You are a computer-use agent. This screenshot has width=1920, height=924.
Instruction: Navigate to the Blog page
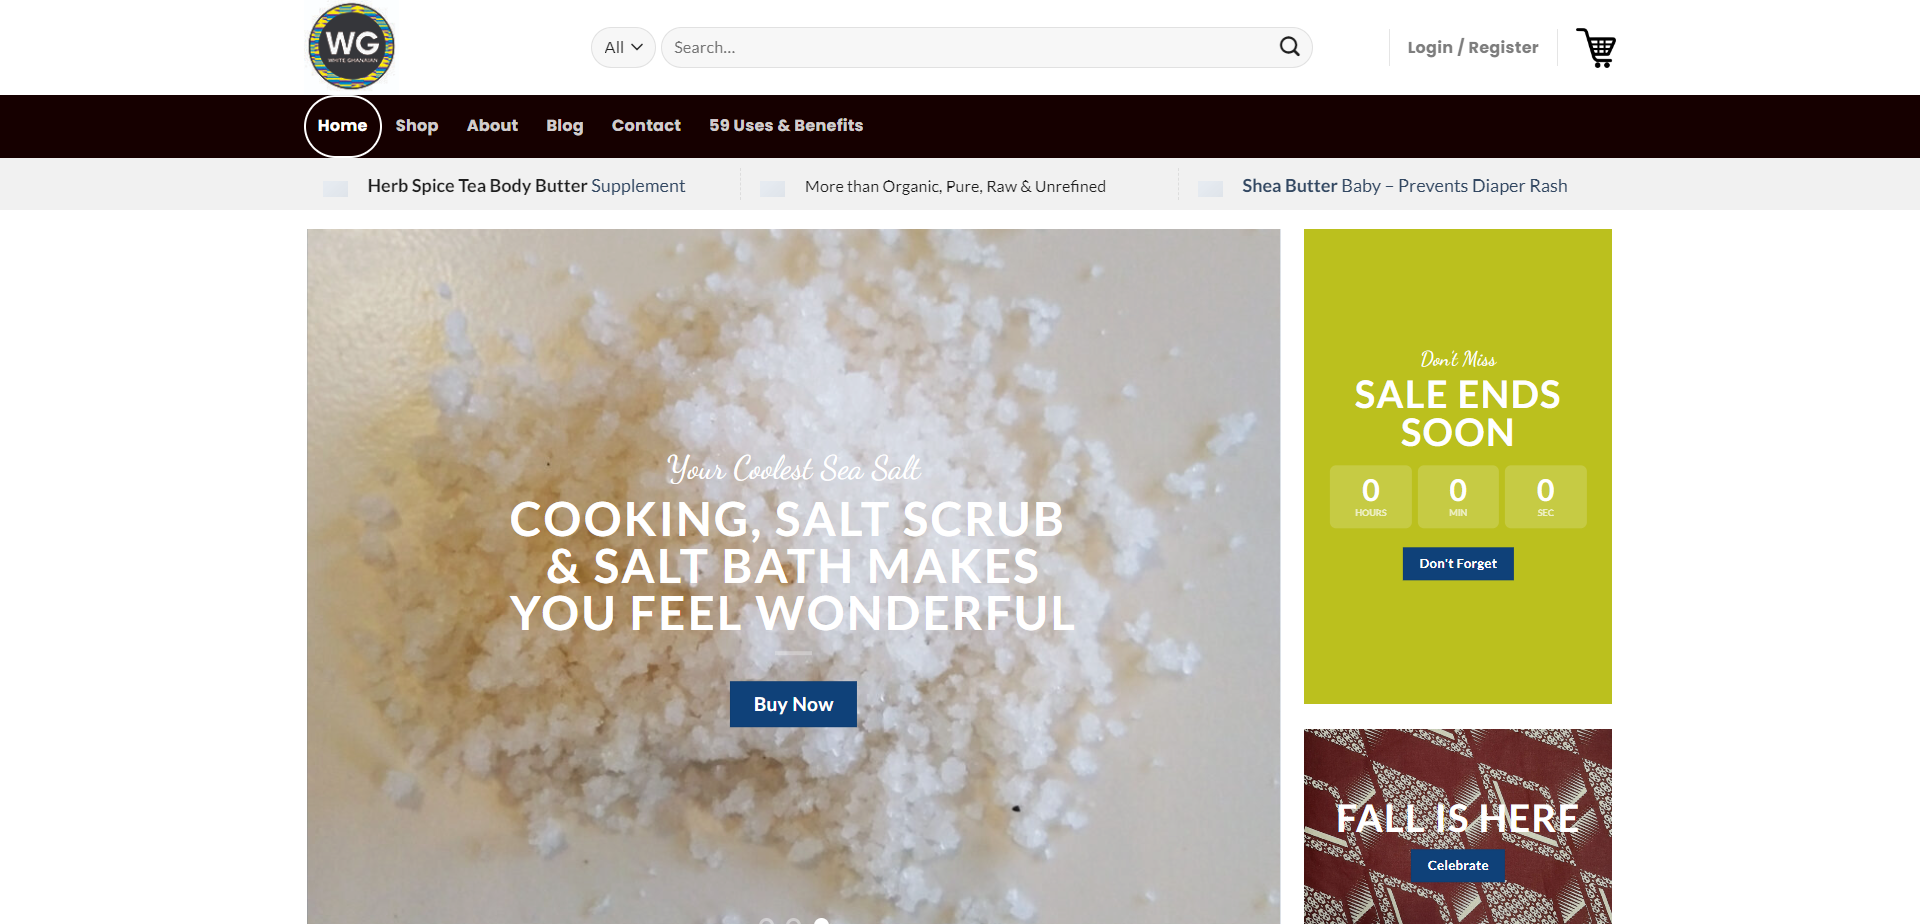pyautogui.click(x=564, y=126)
